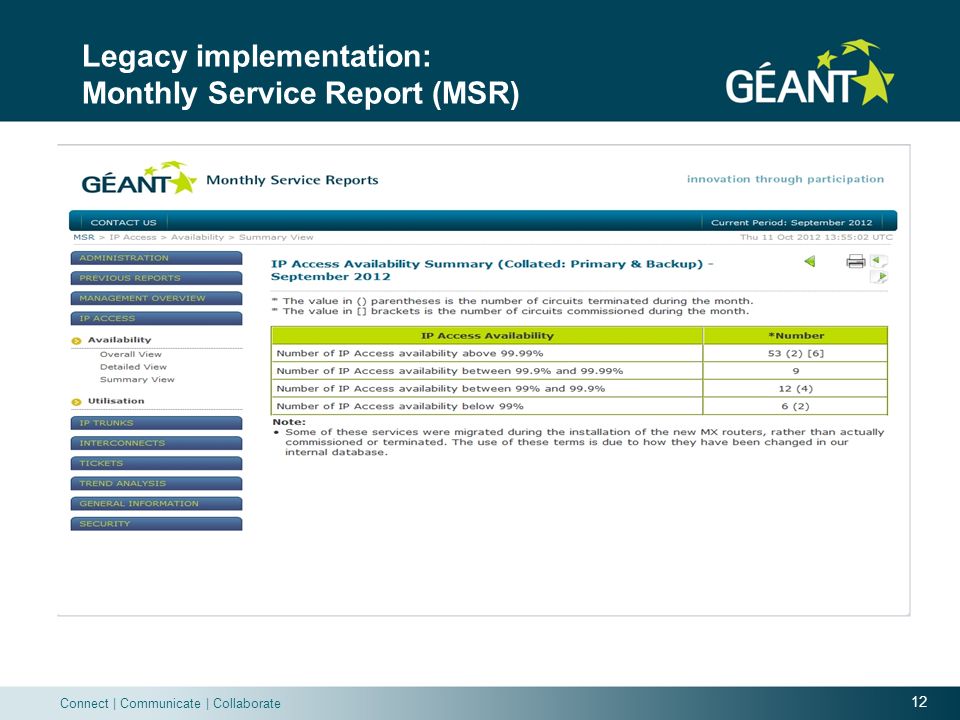Open the TICKETS sidebar menu
Viewport: 960px width, 720px height.
point(156,463)
